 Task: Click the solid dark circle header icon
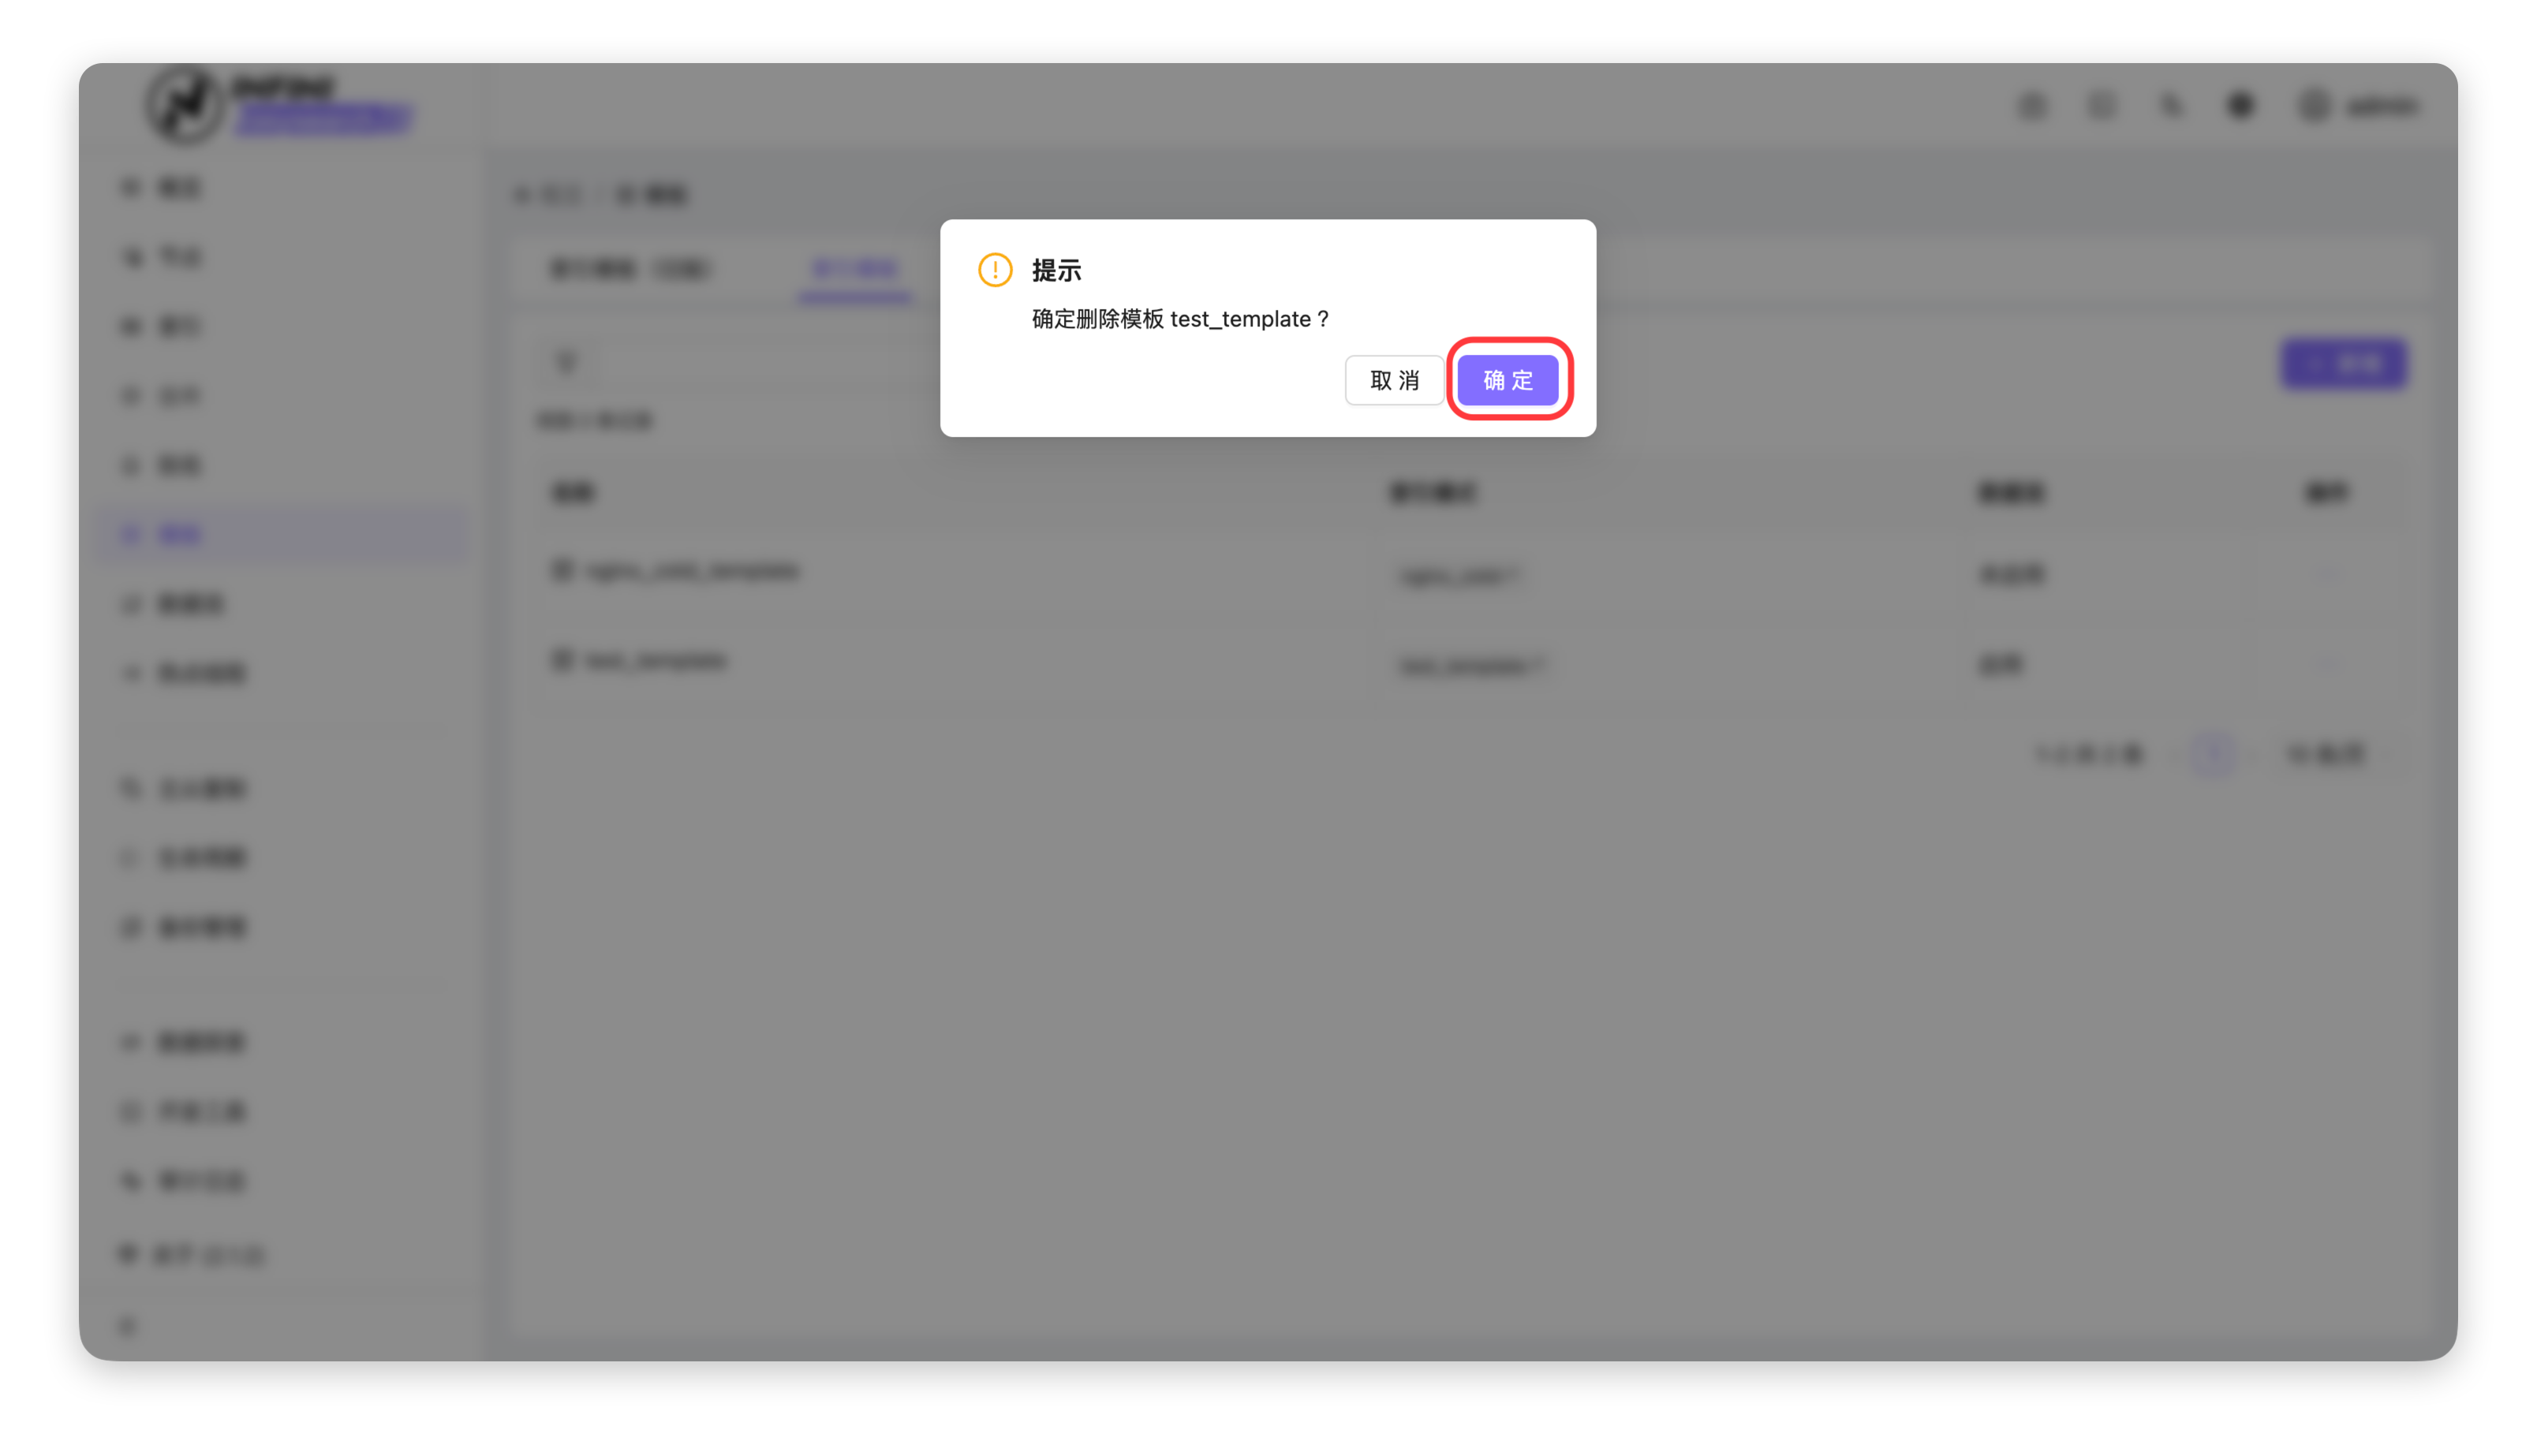(x=2241, y=105)
